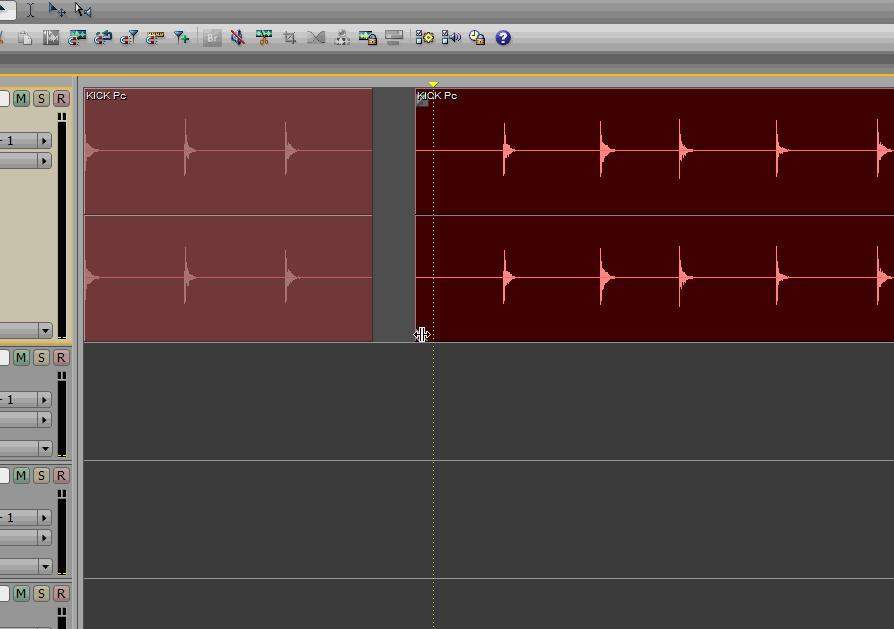The height and width of the screenshot is (629, 894).
Task: Mute the fourth track with M button
Action: pos(21,594)
